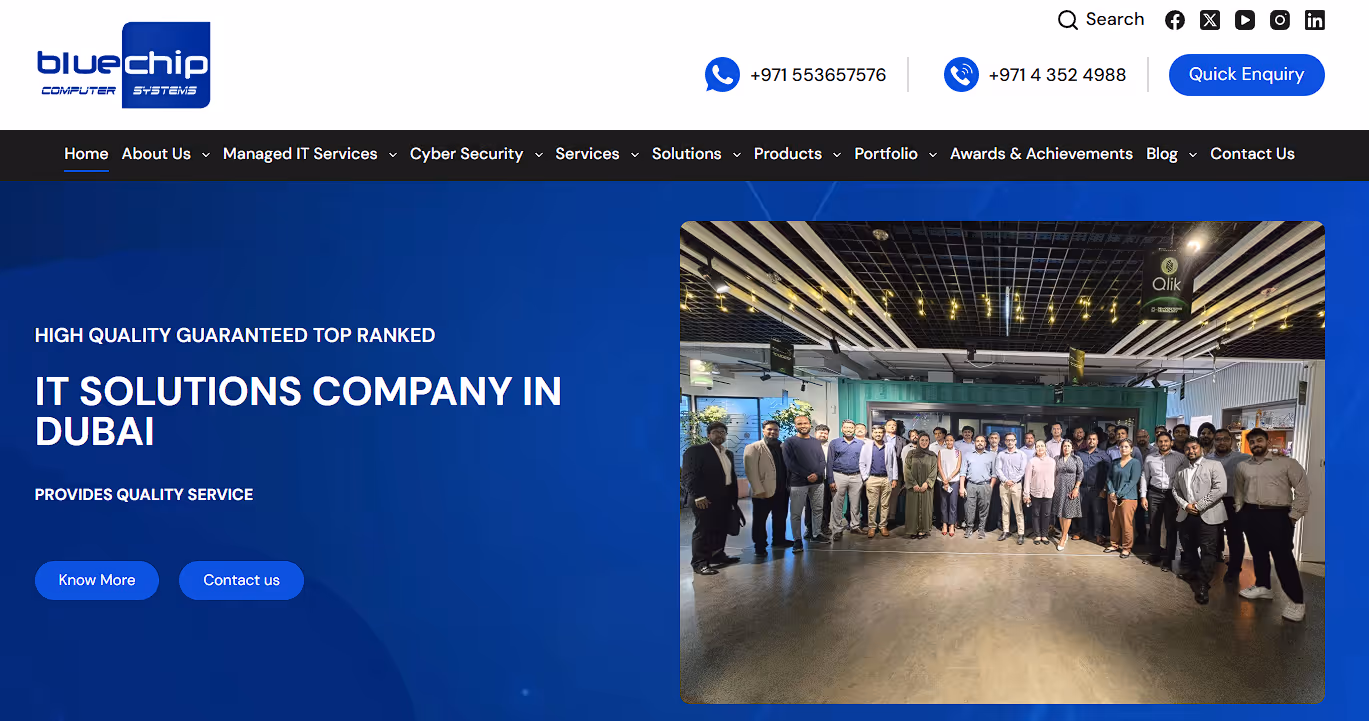The width and height of the screenshot is (1369, 721).
Task: Call the +971 553657576 number link
Action: point(818,75)
